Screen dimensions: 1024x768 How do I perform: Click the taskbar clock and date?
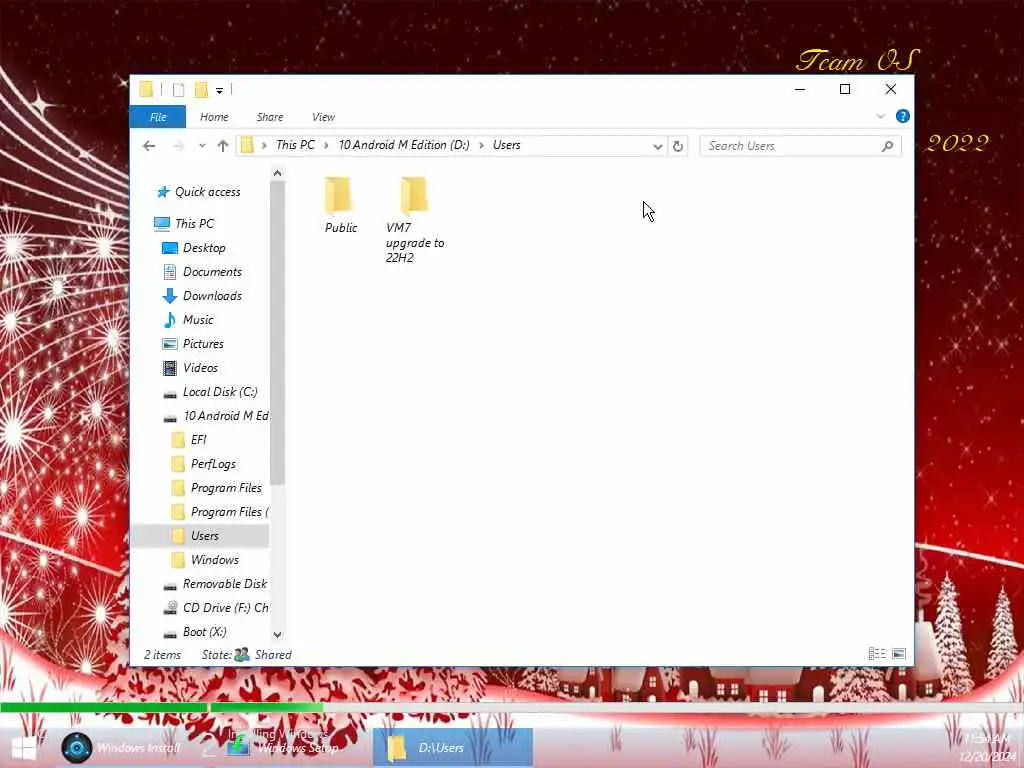[989, 748]
